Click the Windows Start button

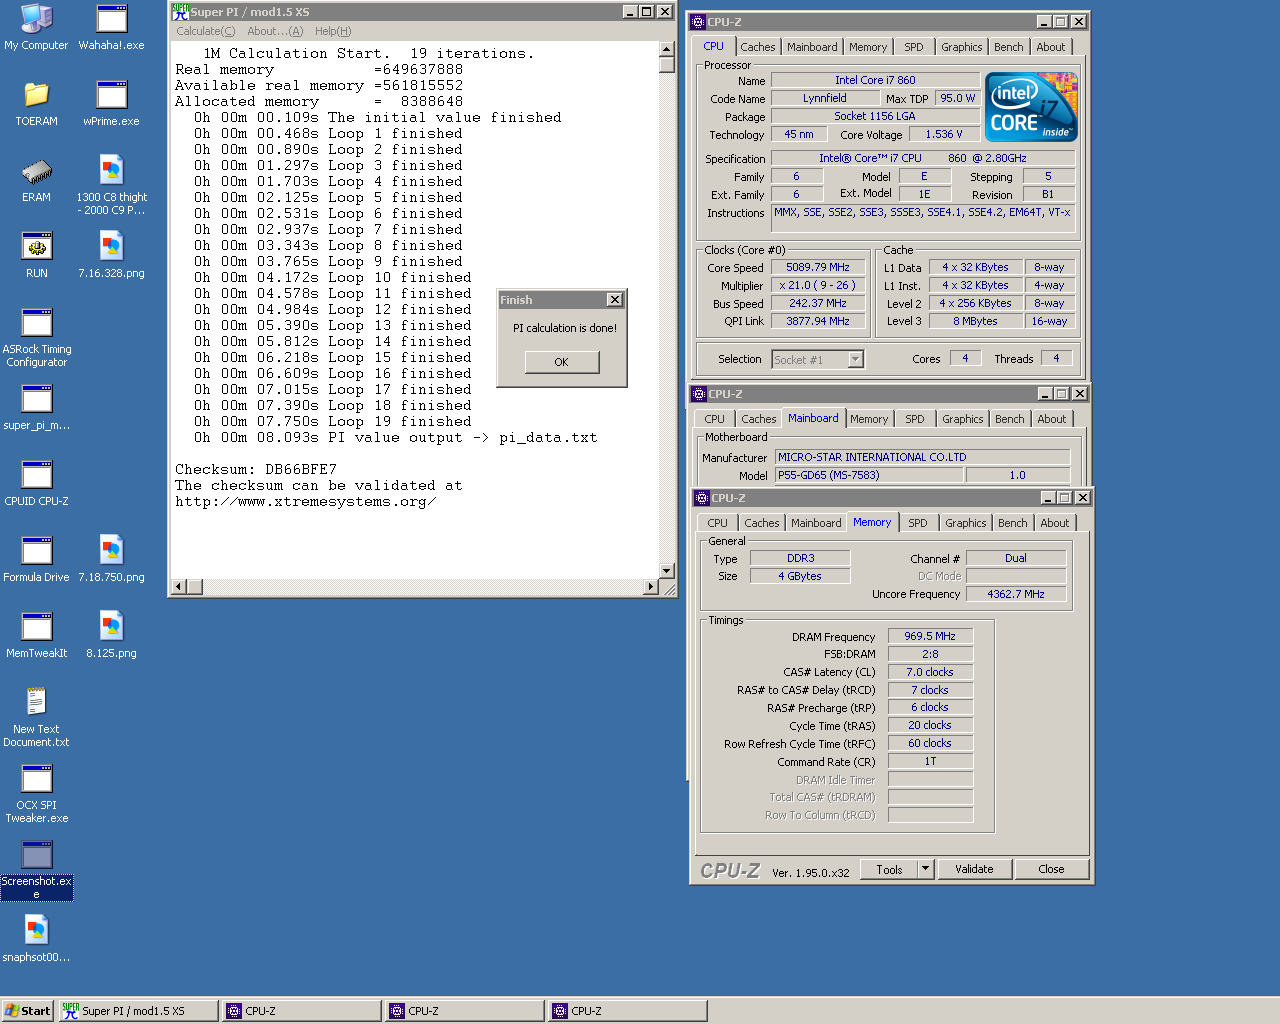27,1011
